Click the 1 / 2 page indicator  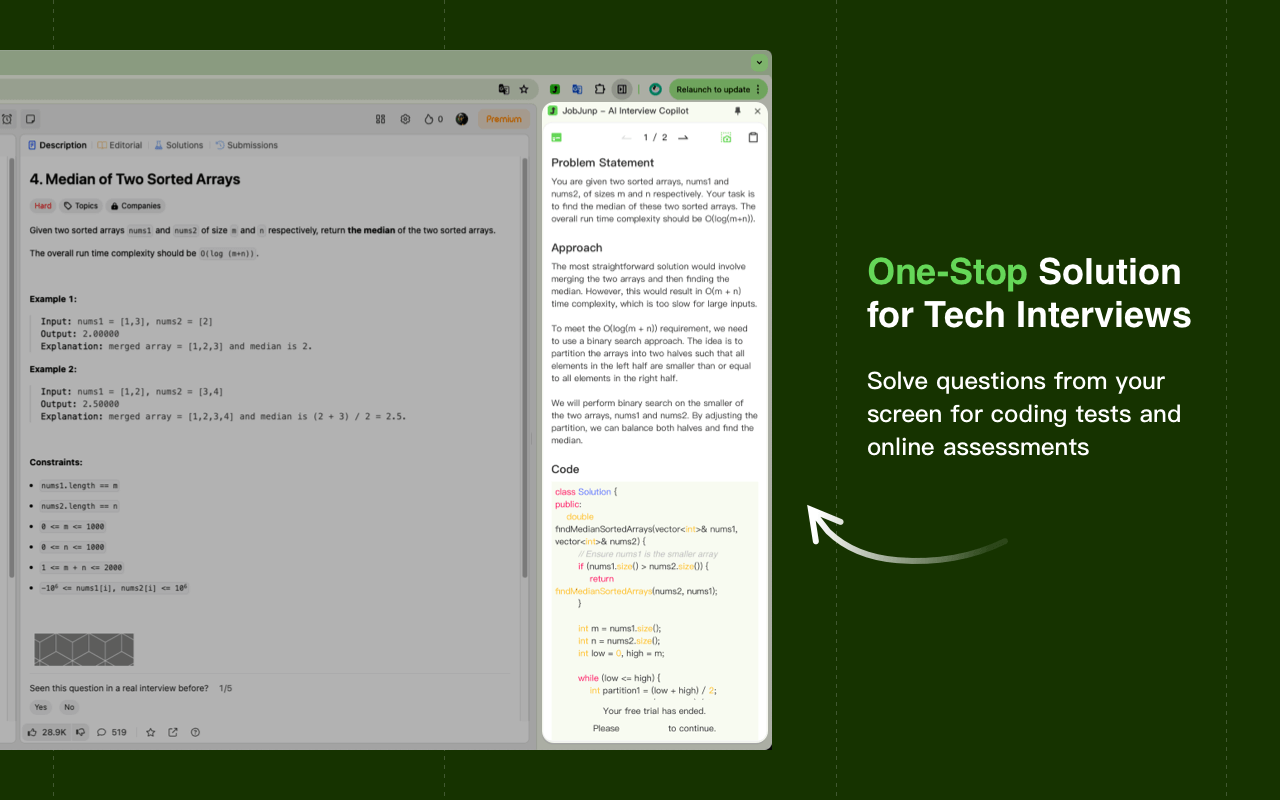(655, 137)
